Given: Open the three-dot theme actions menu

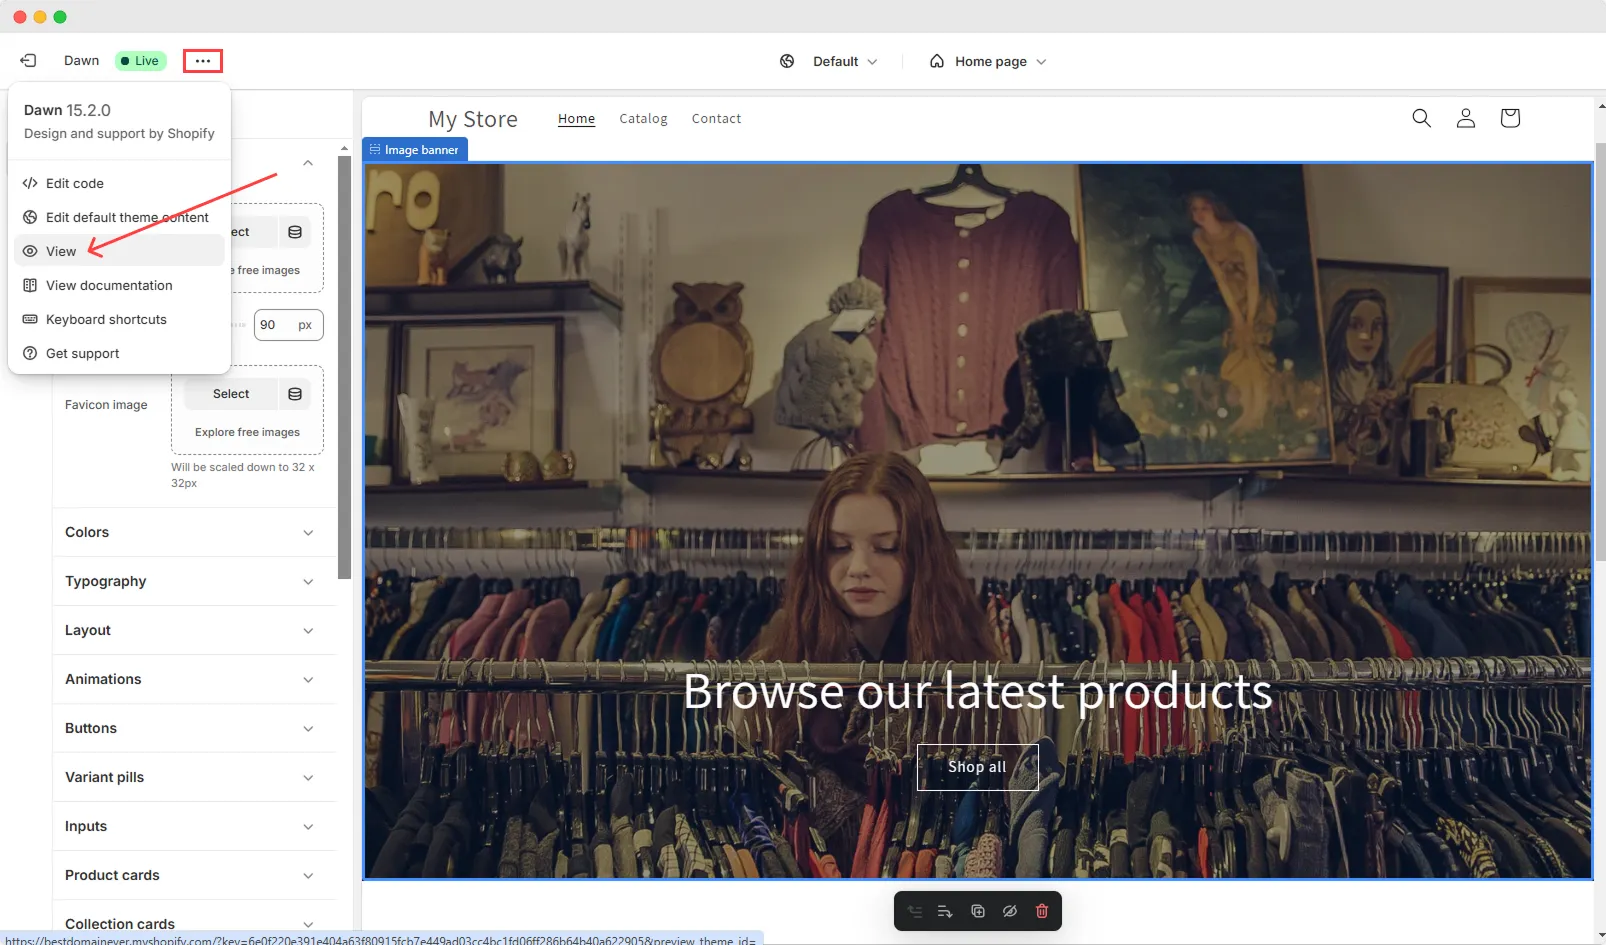Looking at the screenshot, I should [202, 60].
